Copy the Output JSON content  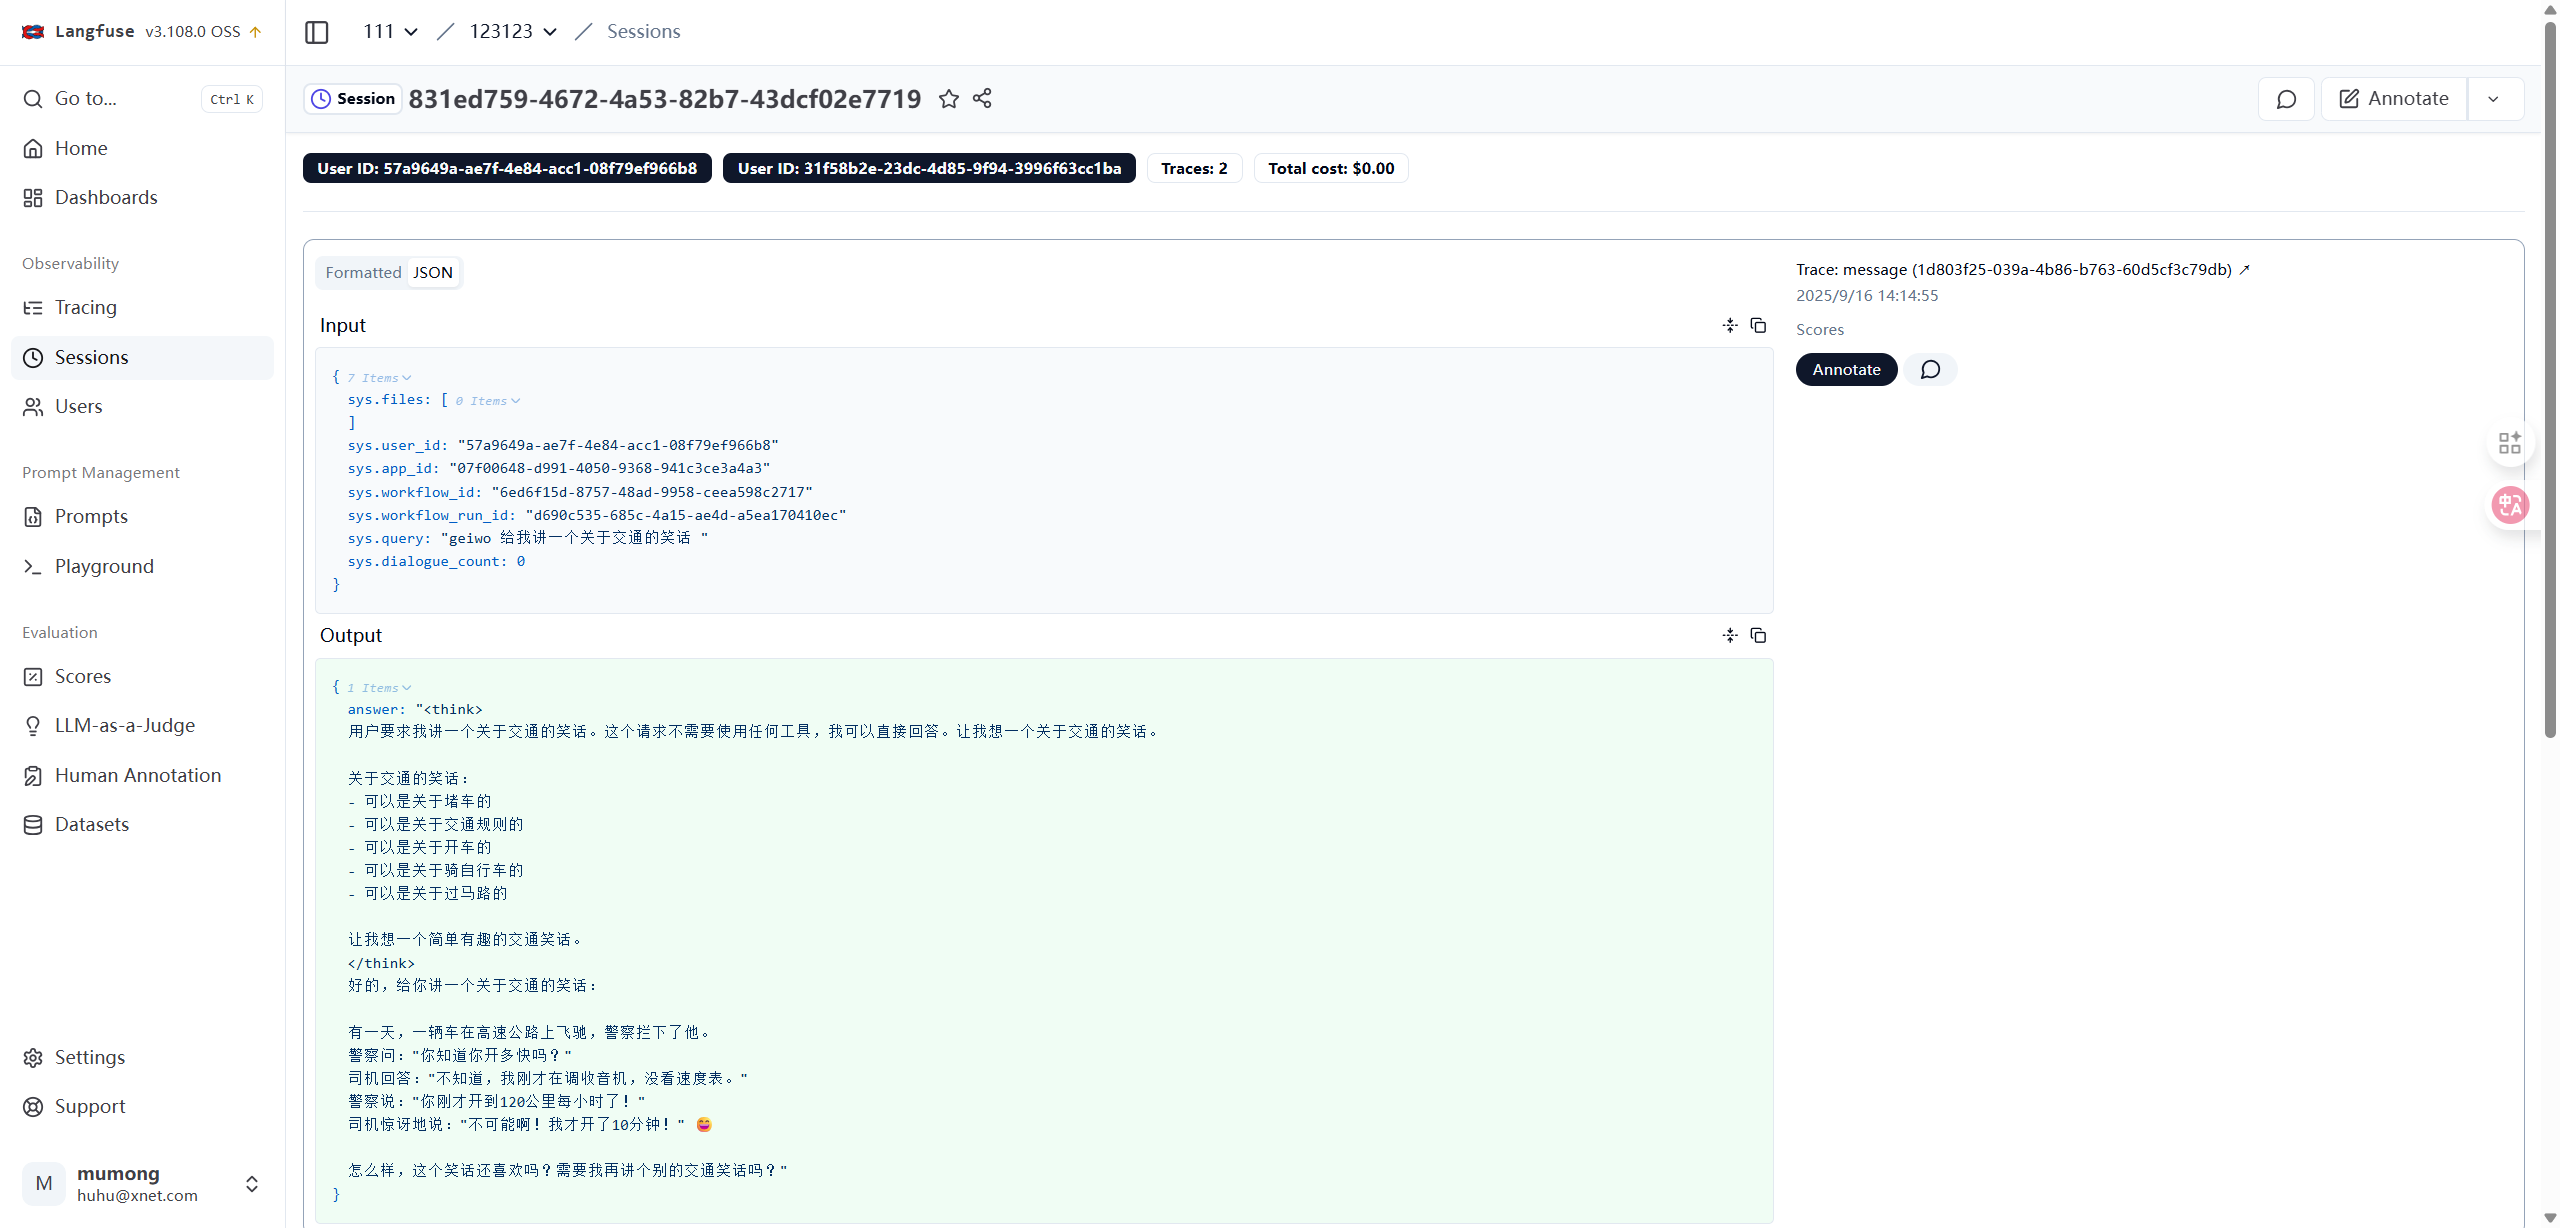[x=1758, y=636]
